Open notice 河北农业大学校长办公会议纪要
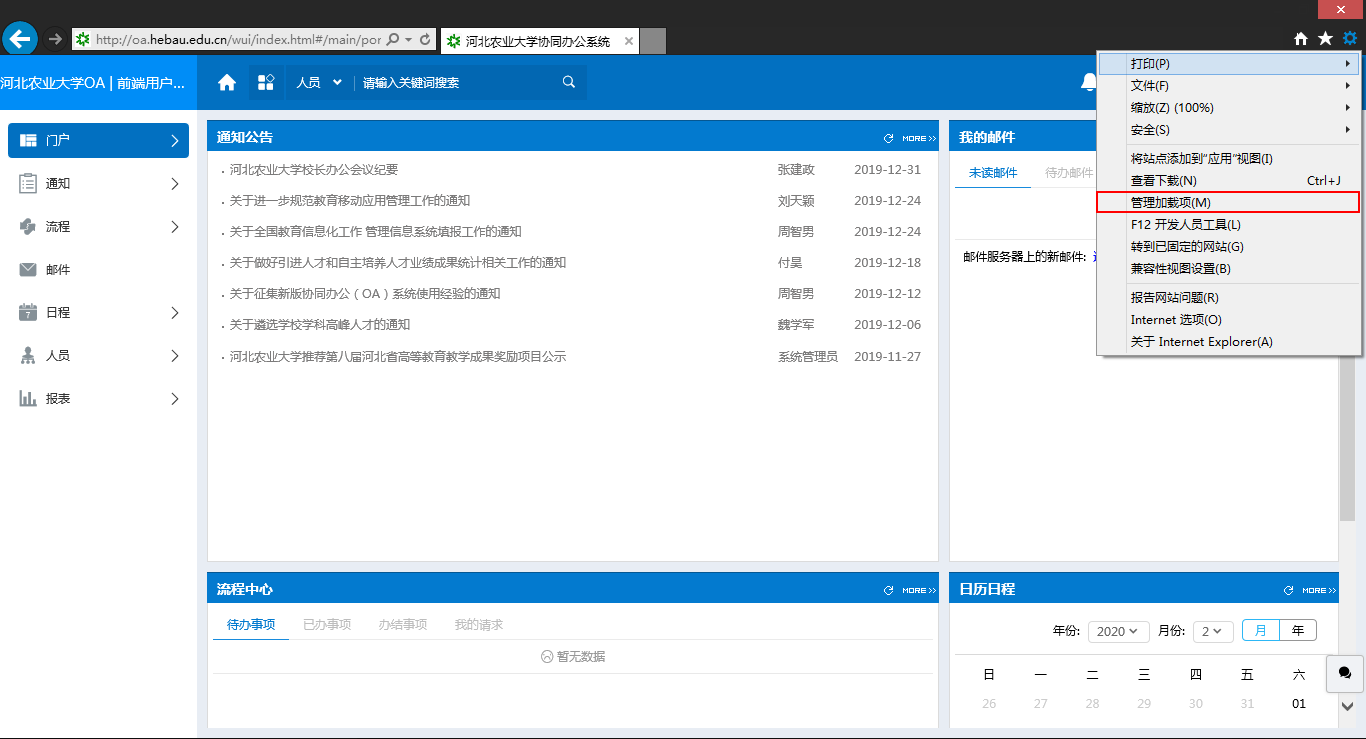This screenshot has width=1366, height=739. [314, 170]
